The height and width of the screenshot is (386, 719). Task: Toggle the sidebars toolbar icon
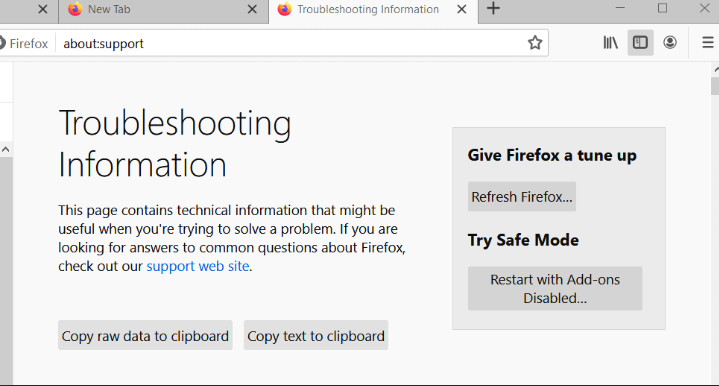(x=640, y=43)
